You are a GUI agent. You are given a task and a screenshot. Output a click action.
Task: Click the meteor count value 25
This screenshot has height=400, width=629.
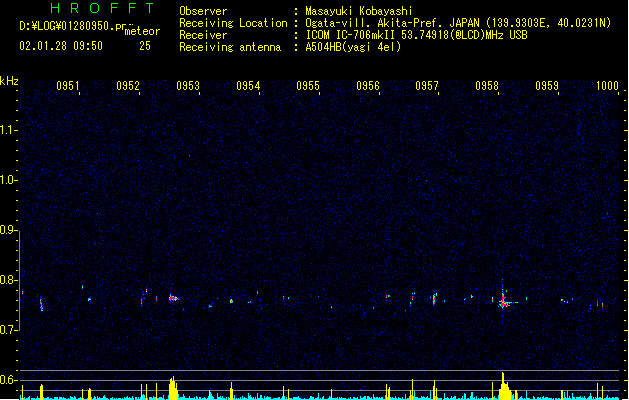(x=145, y=46)
